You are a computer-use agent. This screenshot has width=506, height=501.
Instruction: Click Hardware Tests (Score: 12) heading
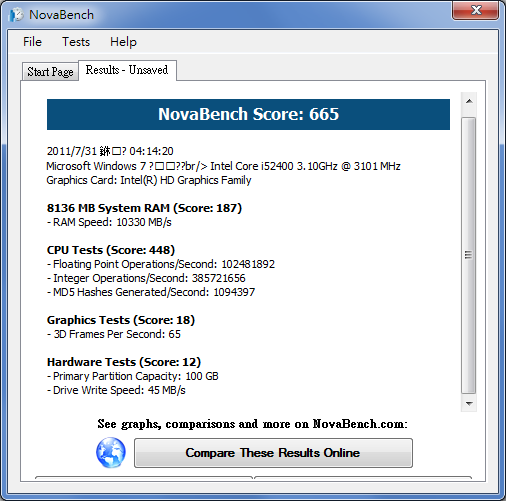pyautogui.click(x=124, y=362)
